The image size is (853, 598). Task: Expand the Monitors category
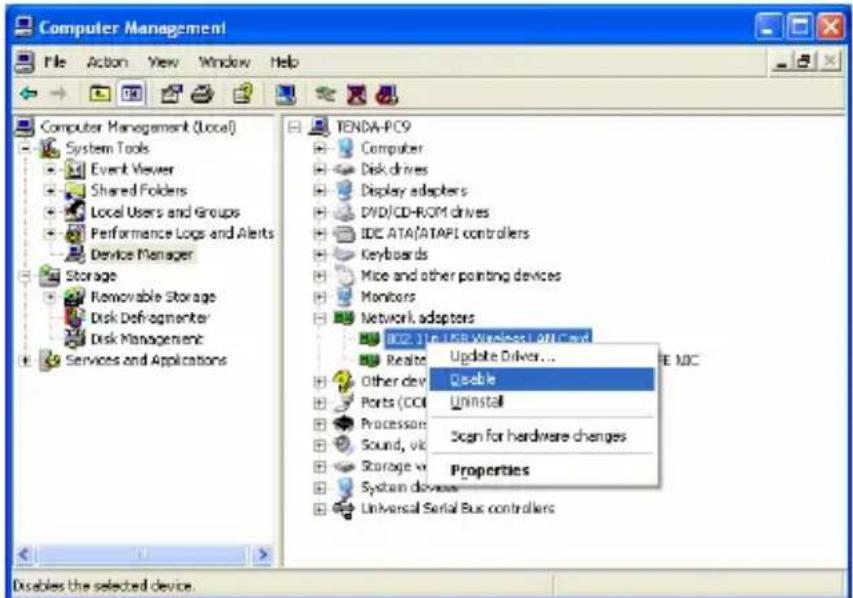(320, 297)
